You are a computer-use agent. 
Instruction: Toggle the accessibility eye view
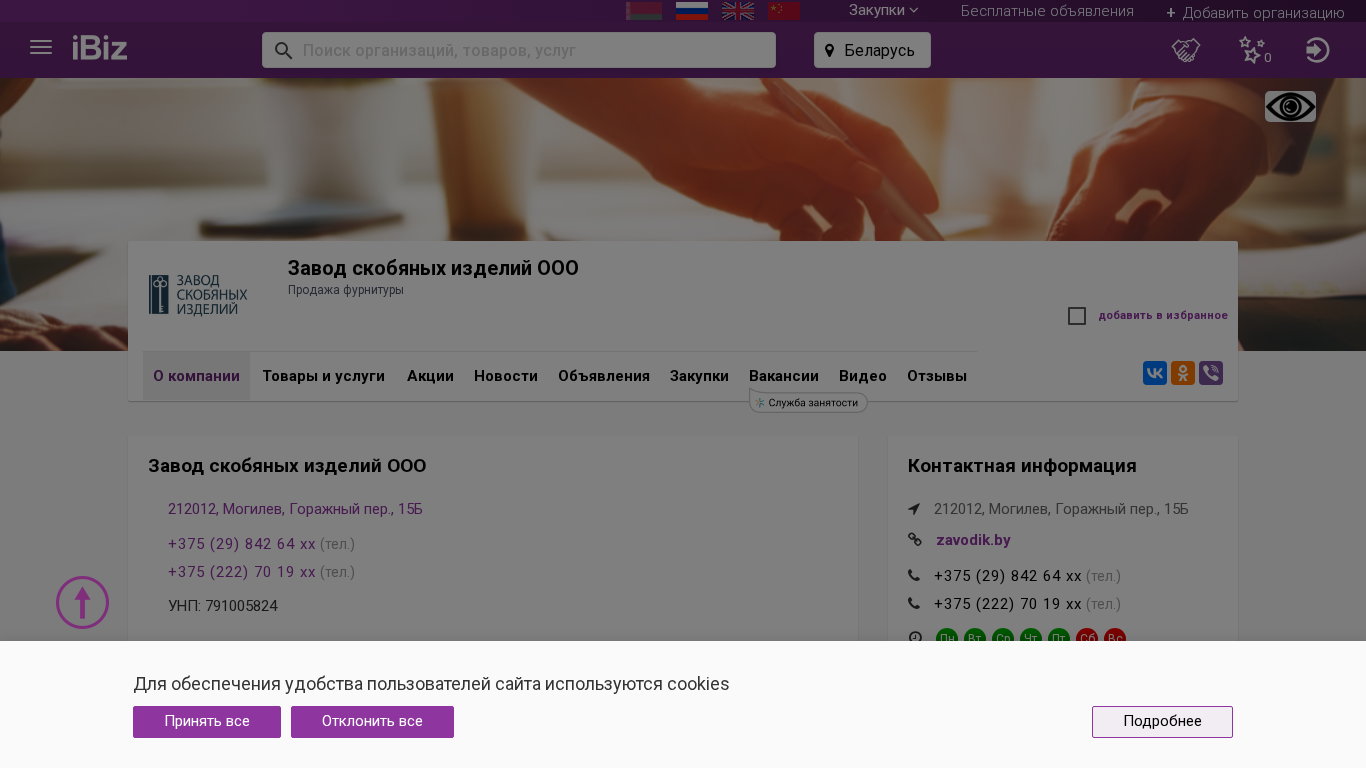pos(1290,107)
